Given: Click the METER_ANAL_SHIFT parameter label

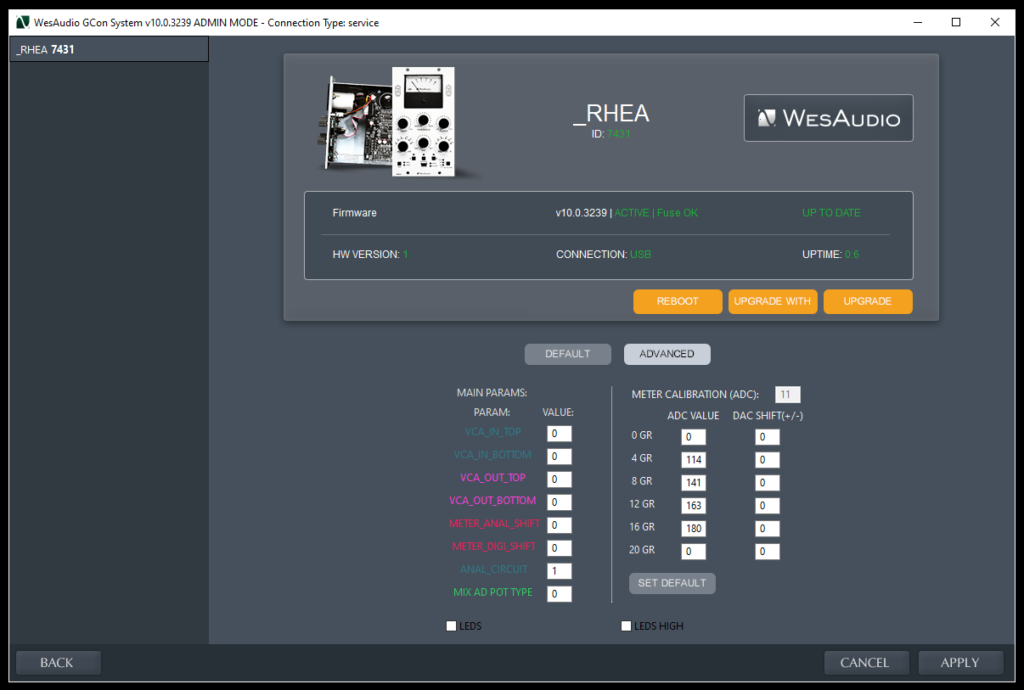Looking at the screenshot, I should [x=494, y=524].
